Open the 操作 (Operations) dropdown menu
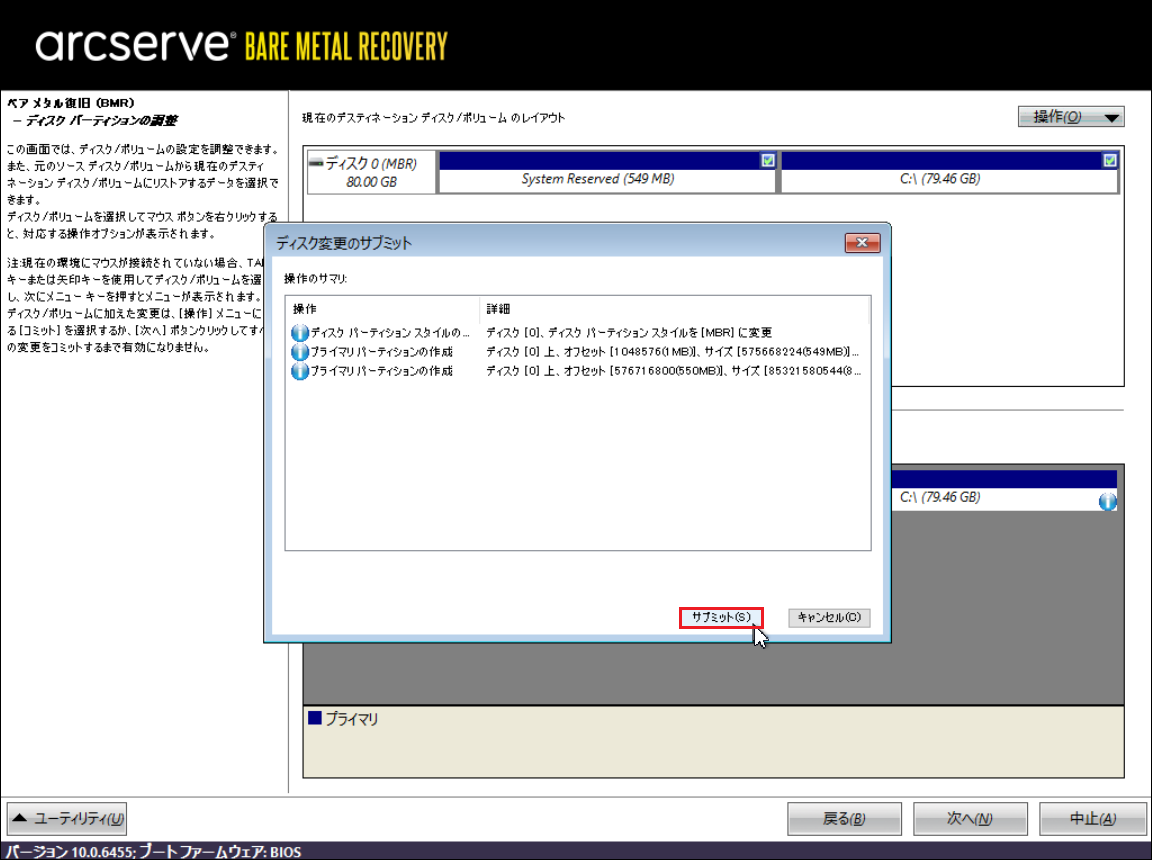1152x860 pixels. tap(1071, 117)
